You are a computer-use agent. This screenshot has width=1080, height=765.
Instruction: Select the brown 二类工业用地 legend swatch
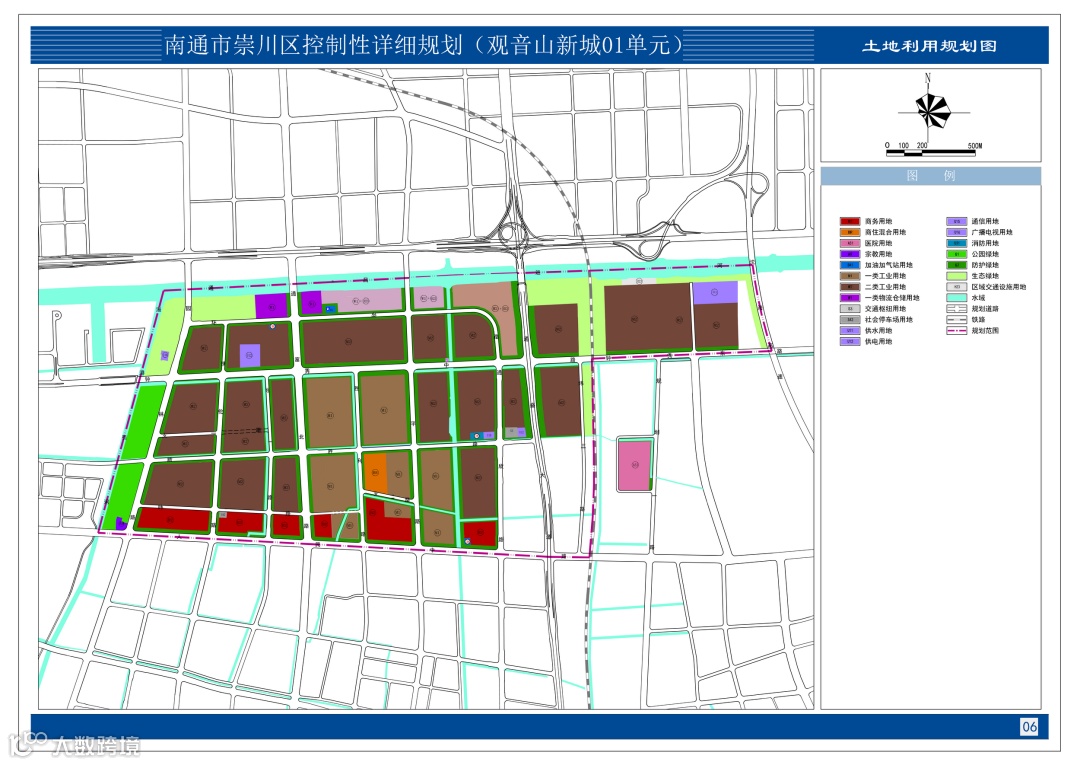(849, 287)
